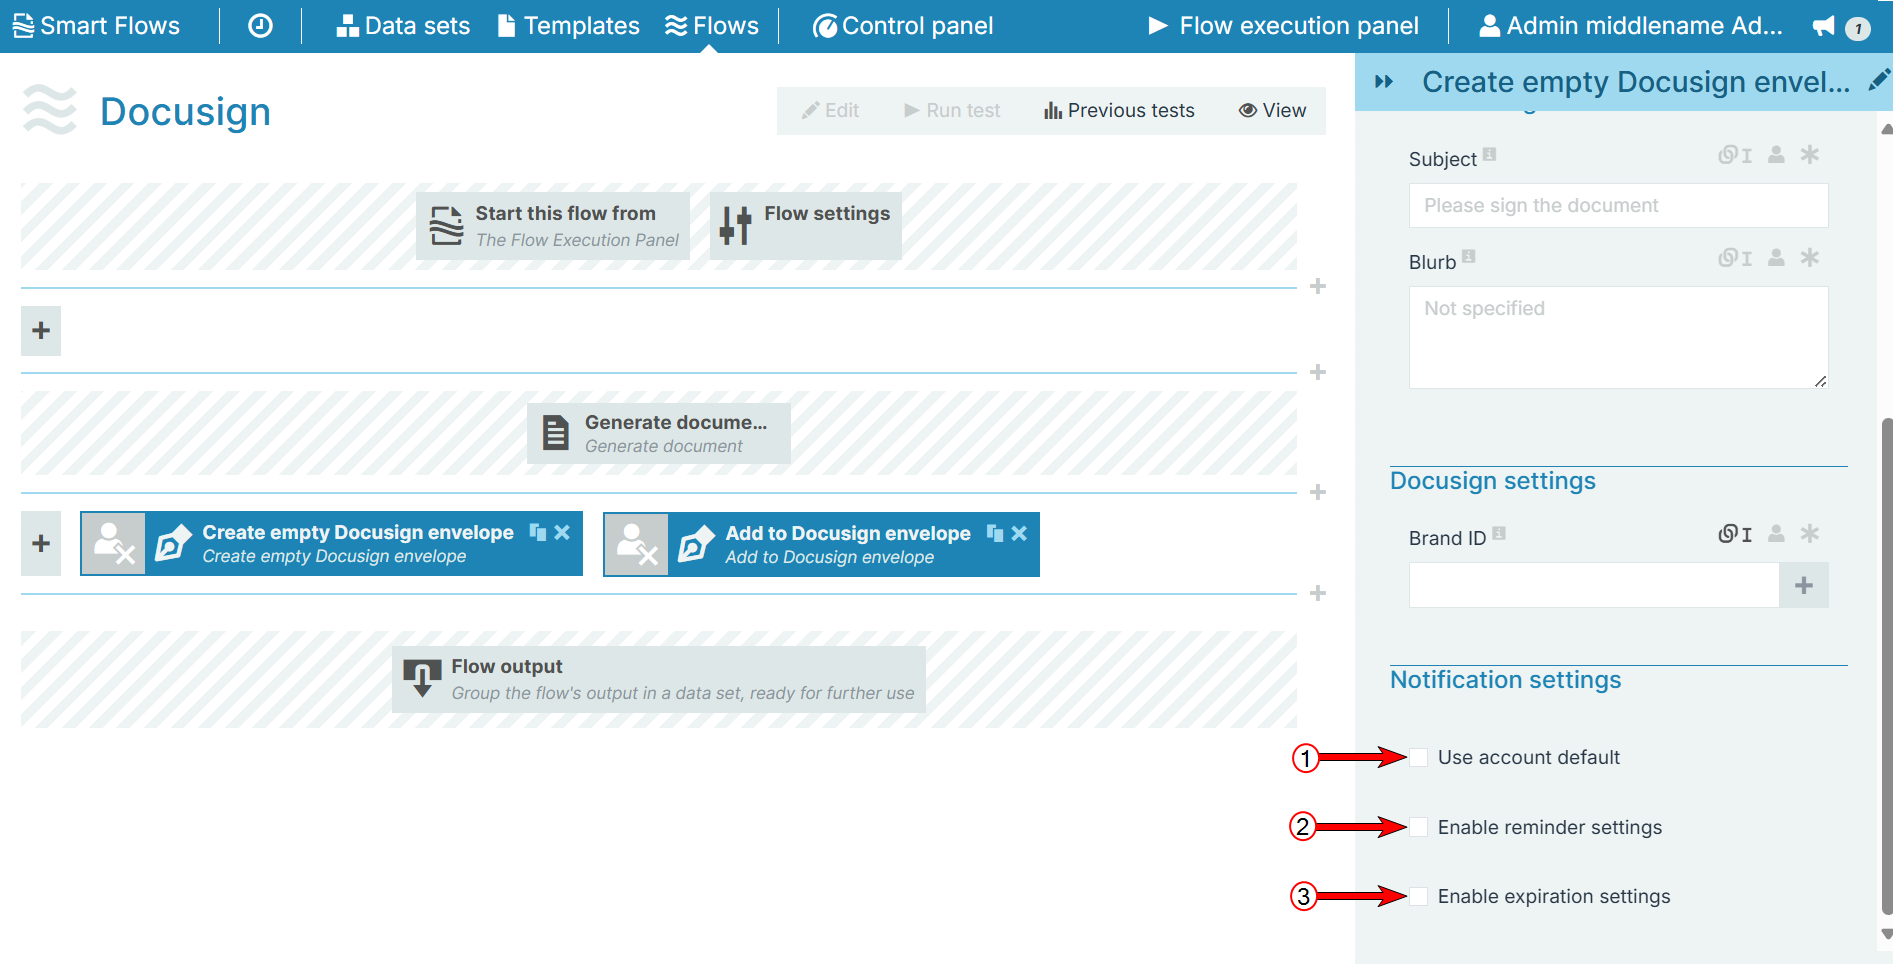Open the Admin user account menu
The image size is (1893, 964).
pyautogui.click(x=1630, y=26)
